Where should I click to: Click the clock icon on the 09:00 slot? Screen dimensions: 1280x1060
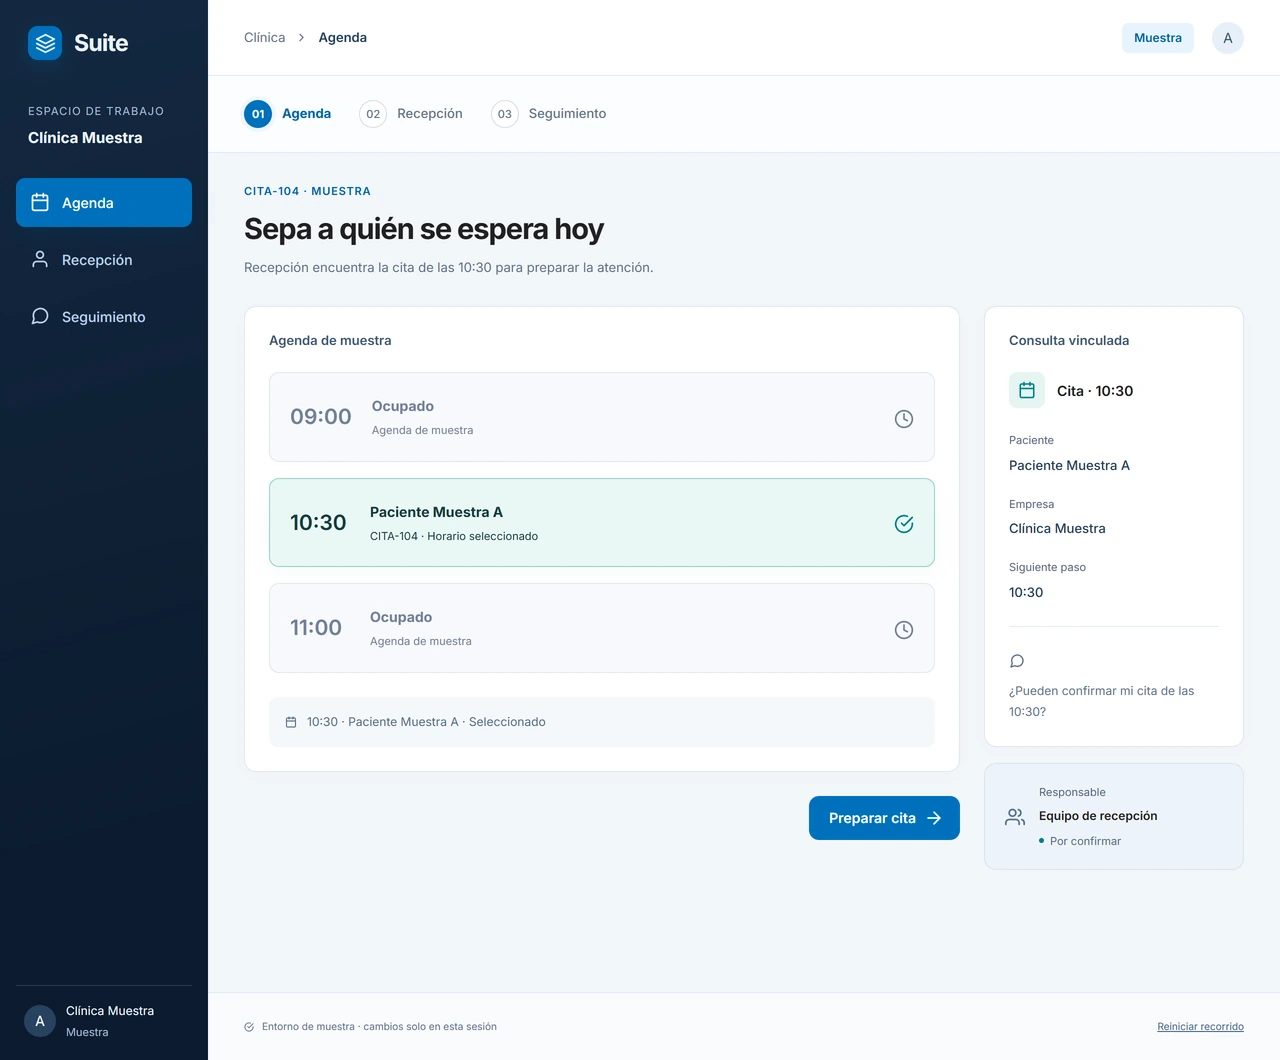904,419
